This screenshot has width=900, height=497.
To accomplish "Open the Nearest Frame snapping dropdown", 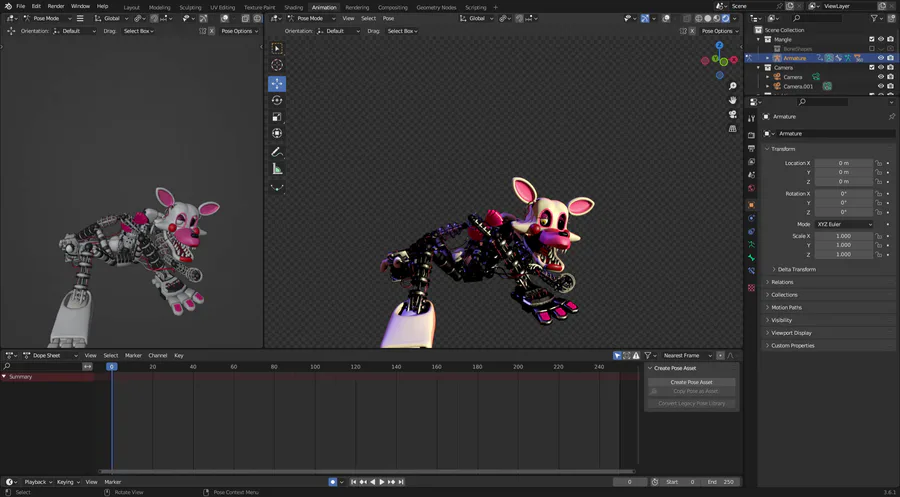I will (x=688, y=355).
